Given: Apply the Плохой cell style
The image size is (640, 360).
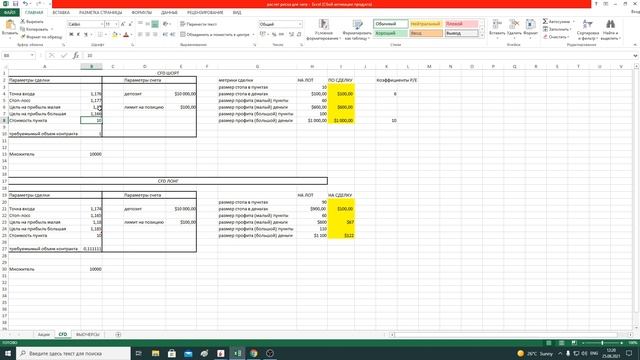Looking at the screenshot, I should click(x=461, y=24).
